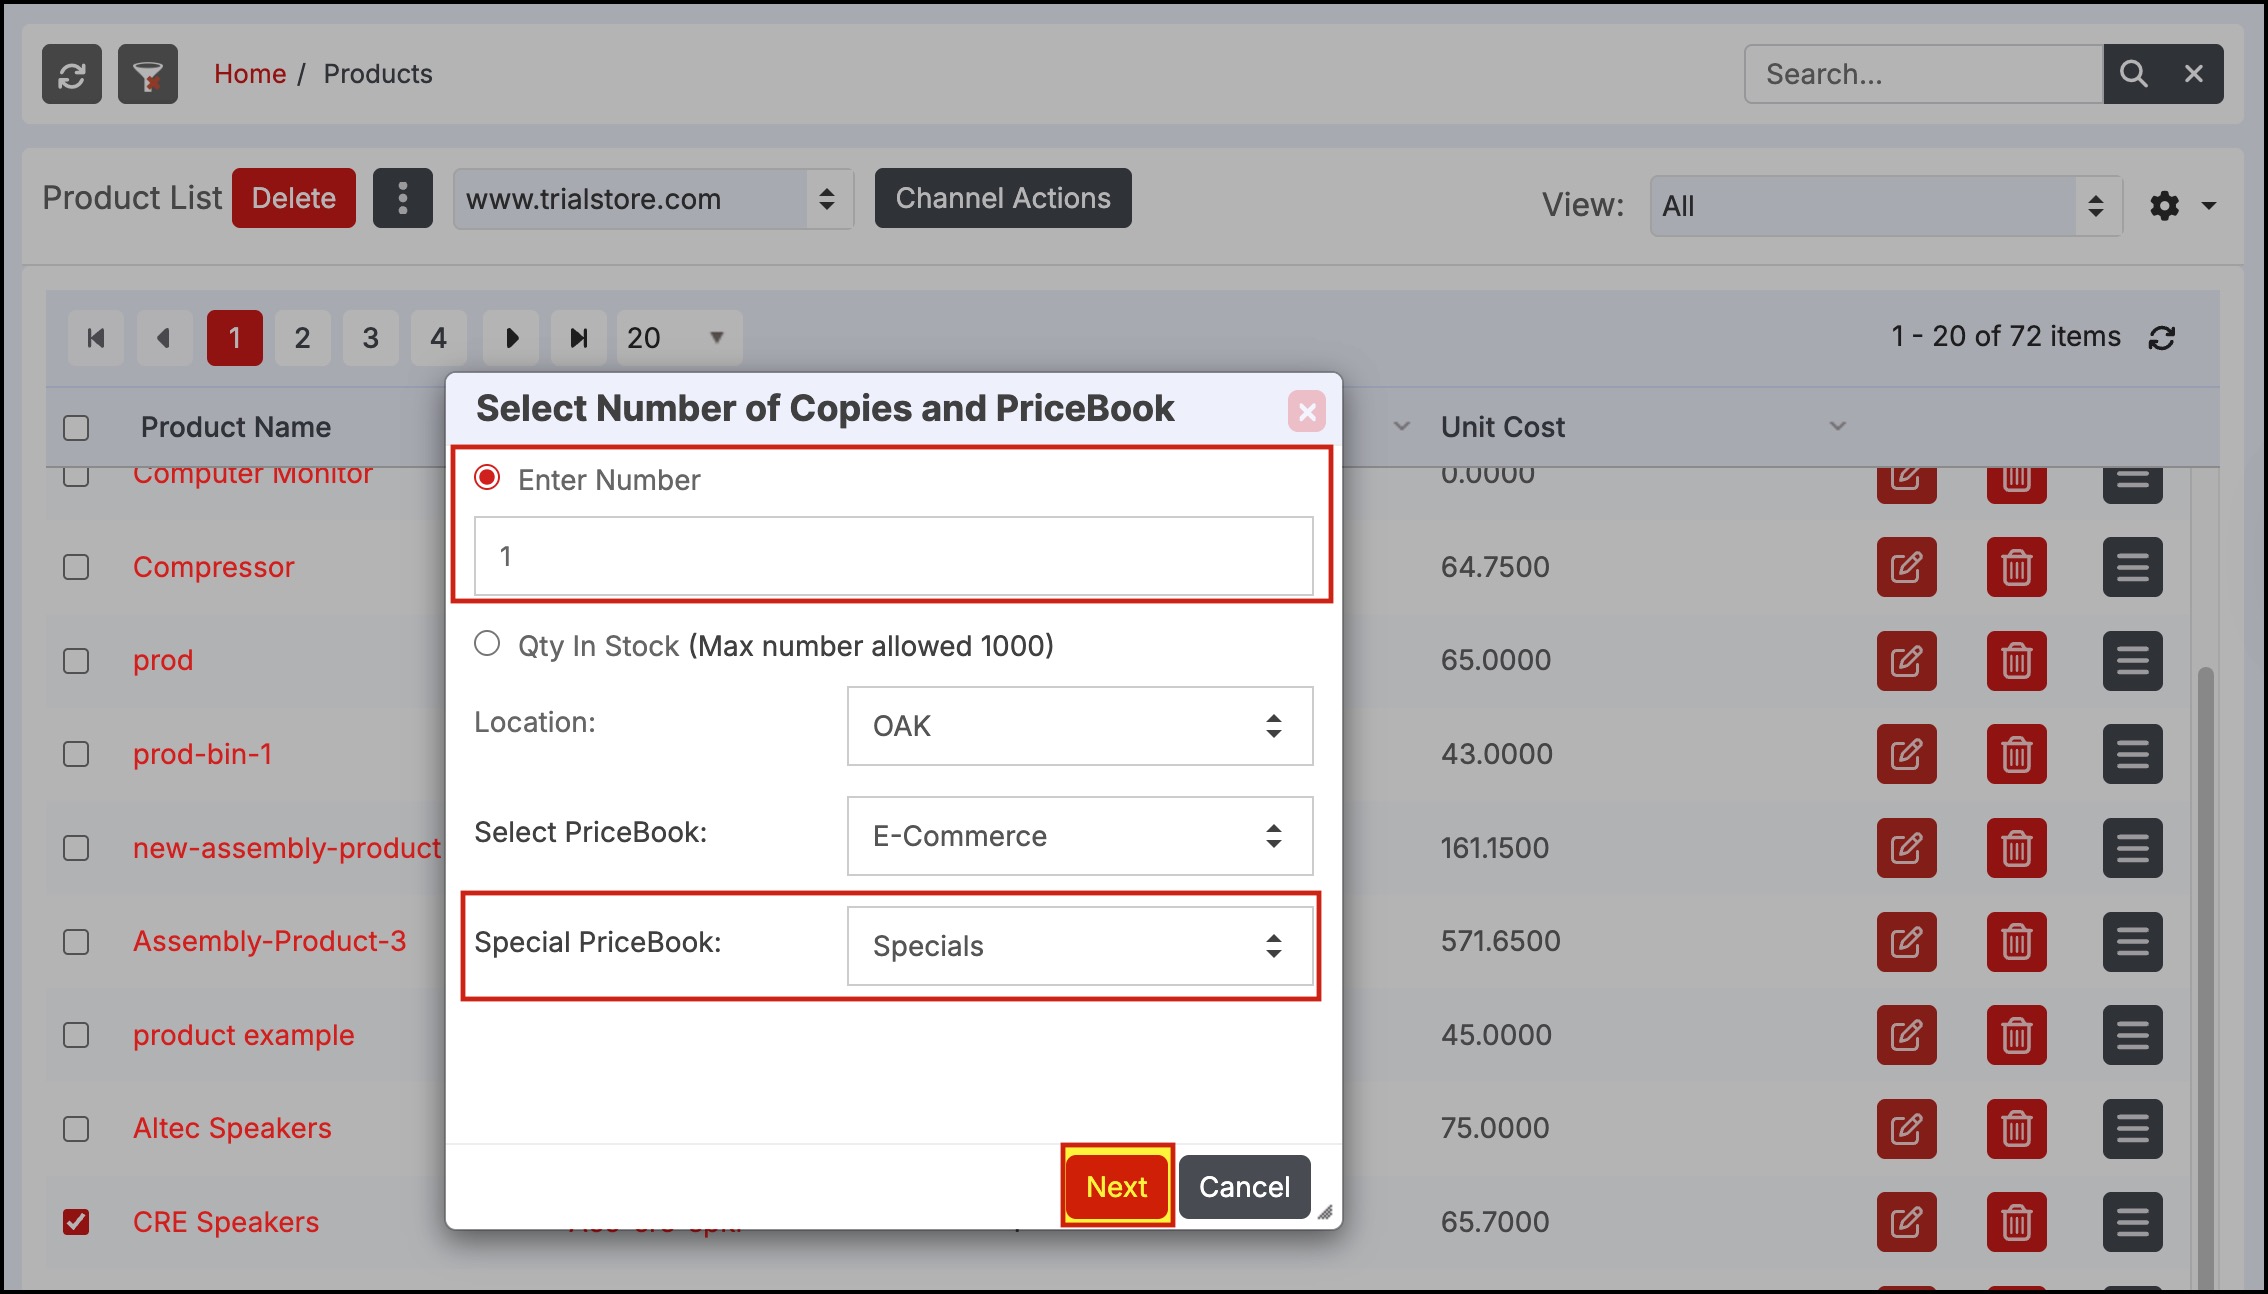Go to last page arrow icon
This screenshot has height=1294, width=2268.
578,338
